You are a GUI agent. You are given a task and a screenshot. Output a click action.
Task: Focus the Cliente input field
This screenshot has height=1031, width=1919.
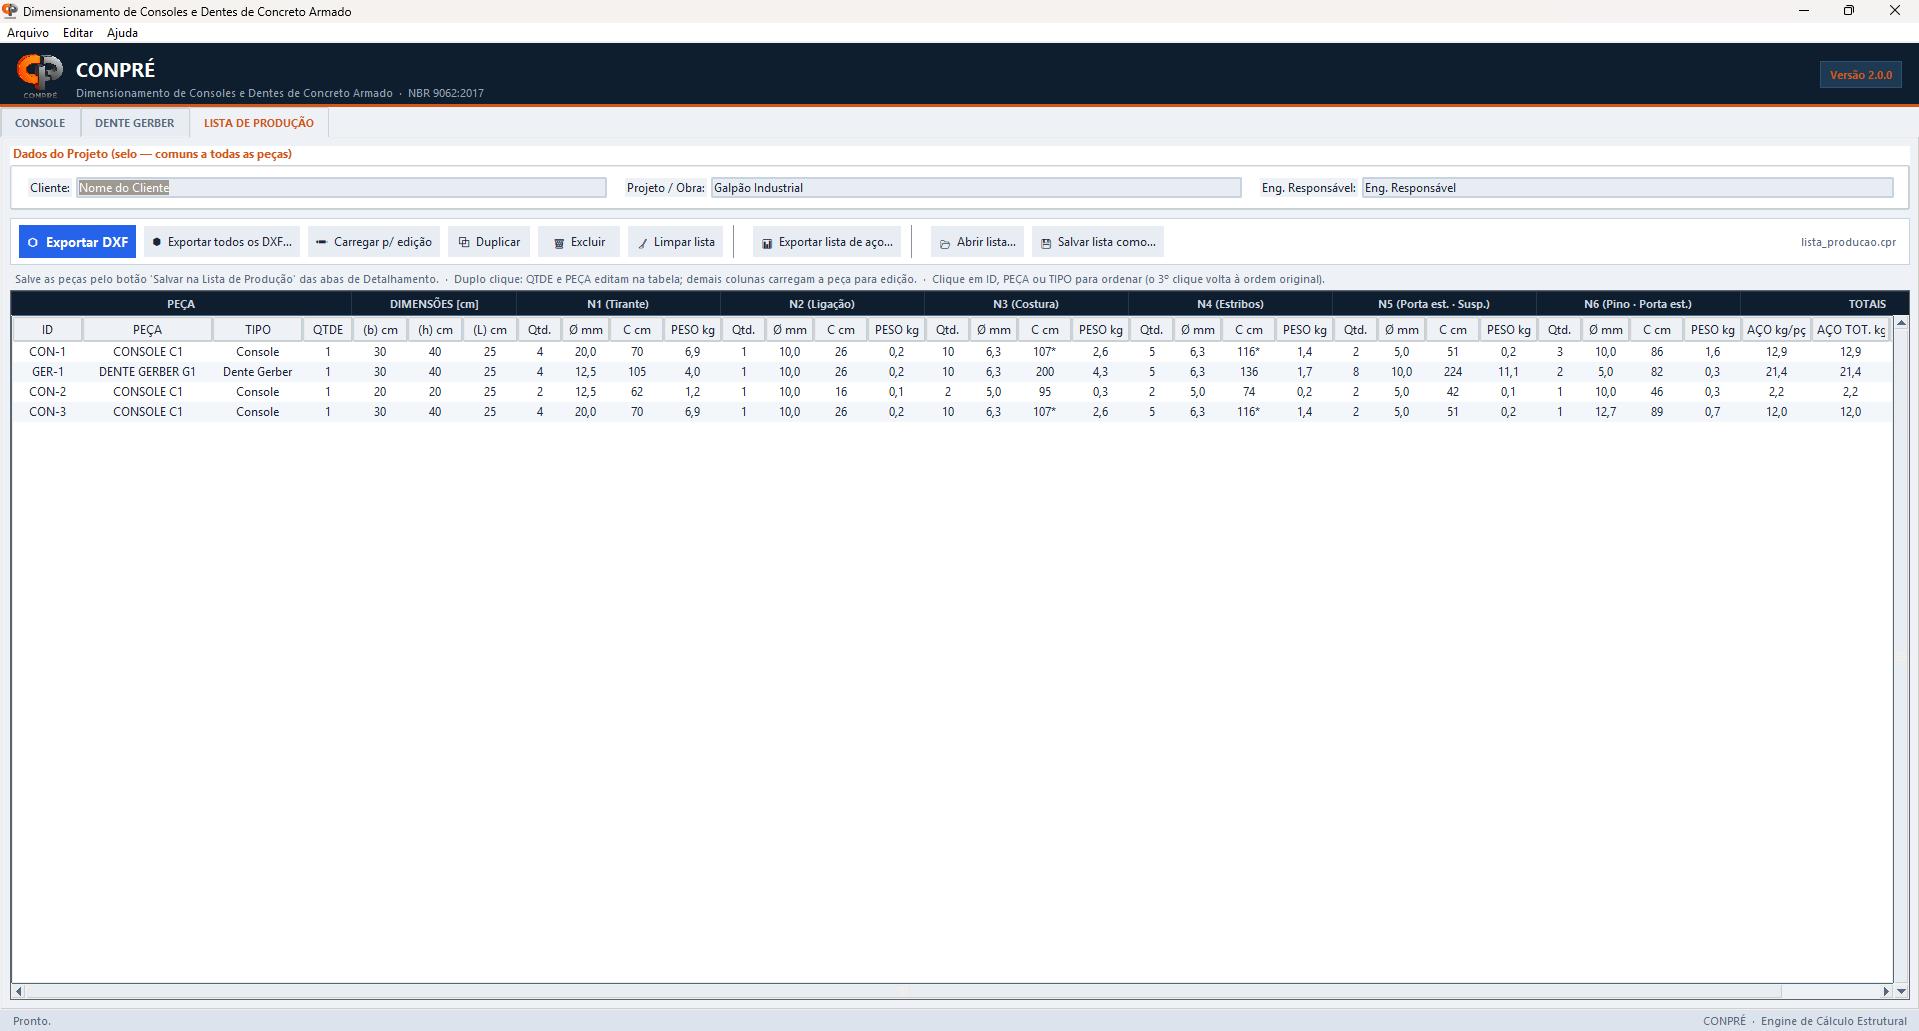341,188
